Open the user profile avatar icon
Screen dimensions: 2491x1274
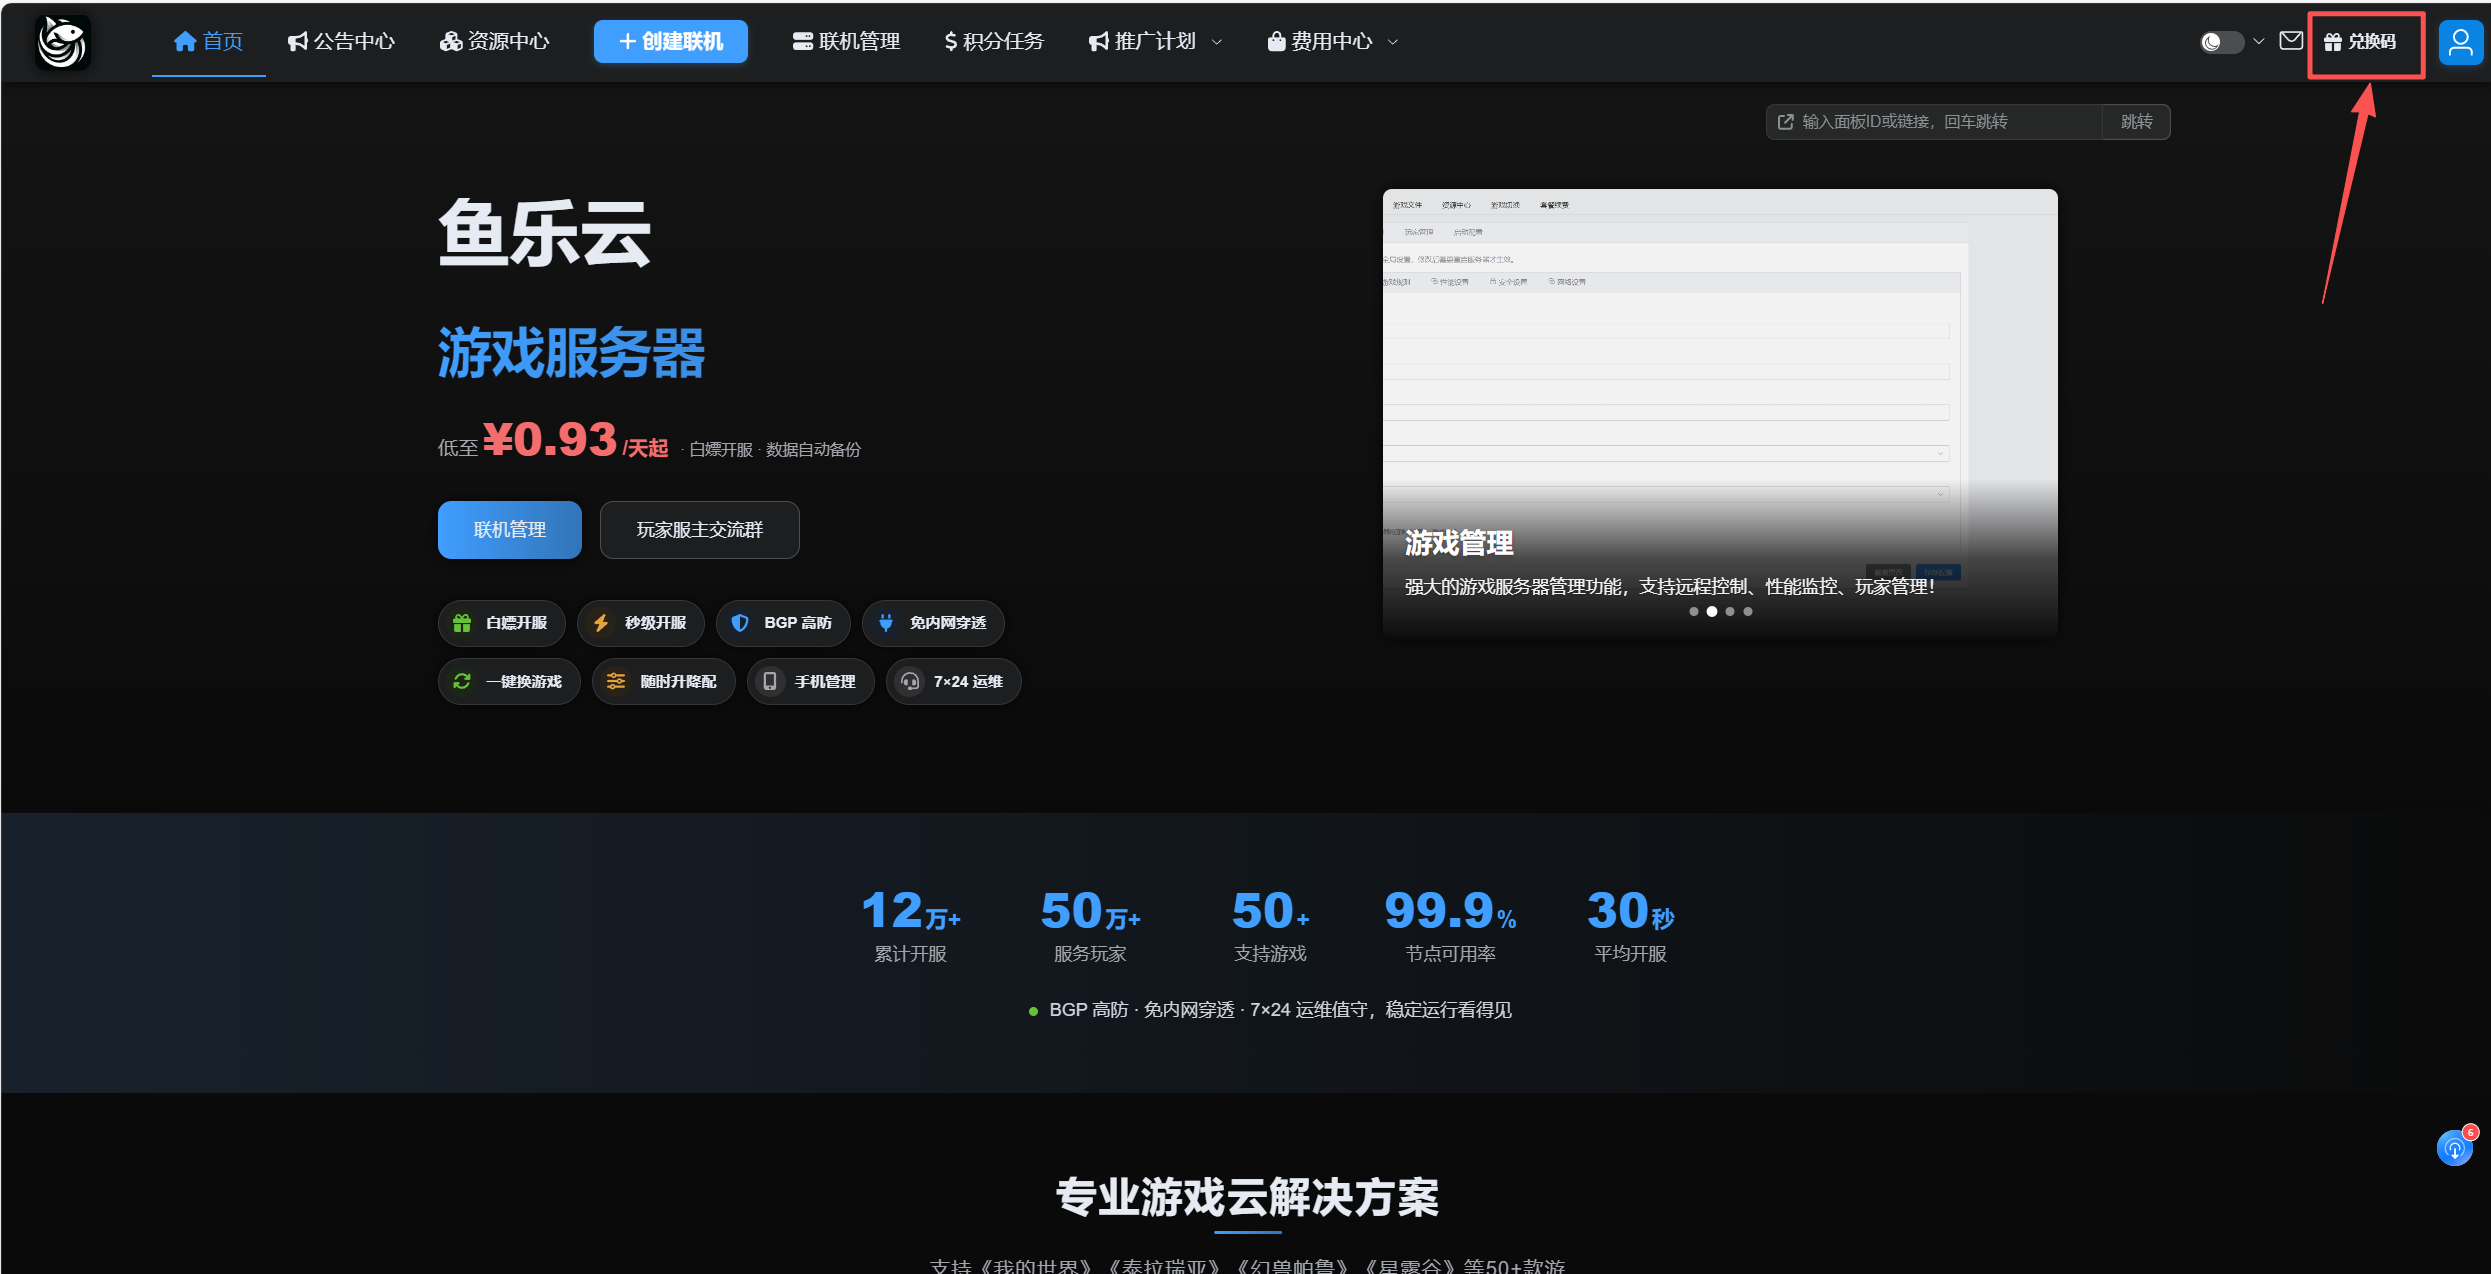[2460, 42]
